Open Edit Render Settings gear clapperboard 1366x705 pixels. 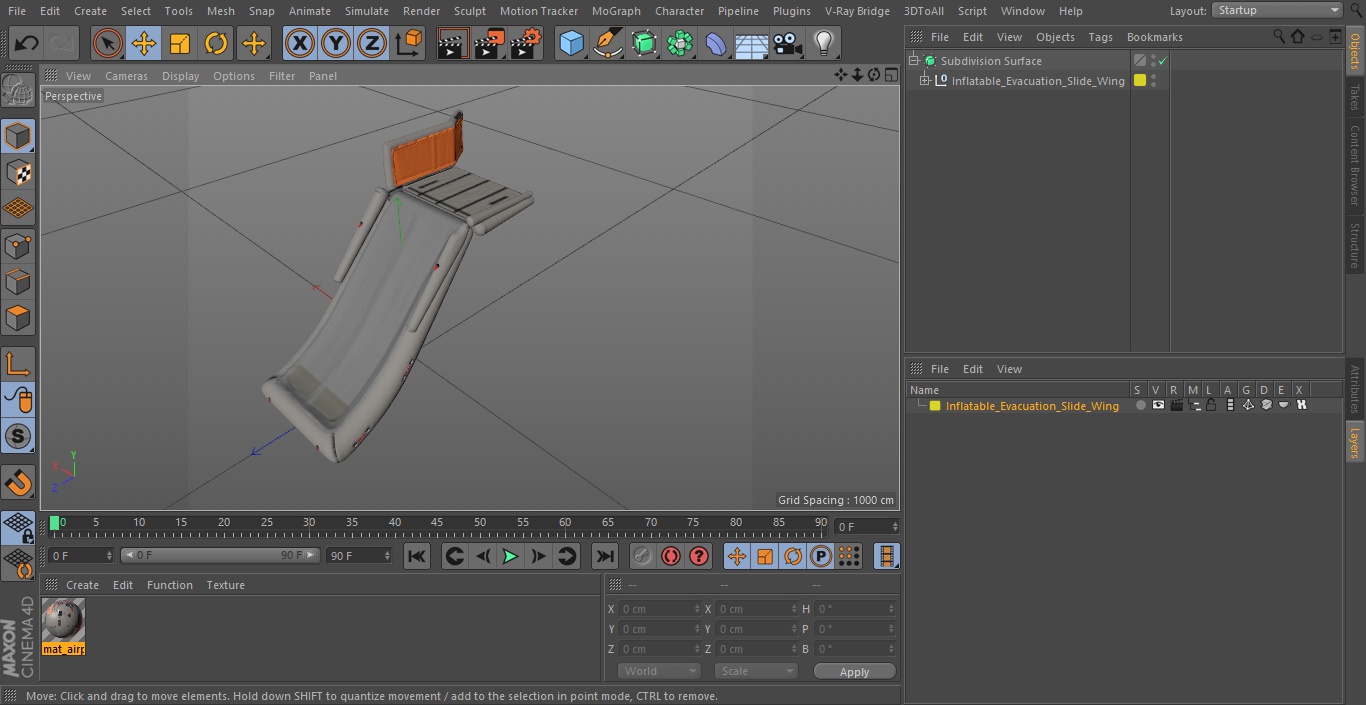pos(526,43)
